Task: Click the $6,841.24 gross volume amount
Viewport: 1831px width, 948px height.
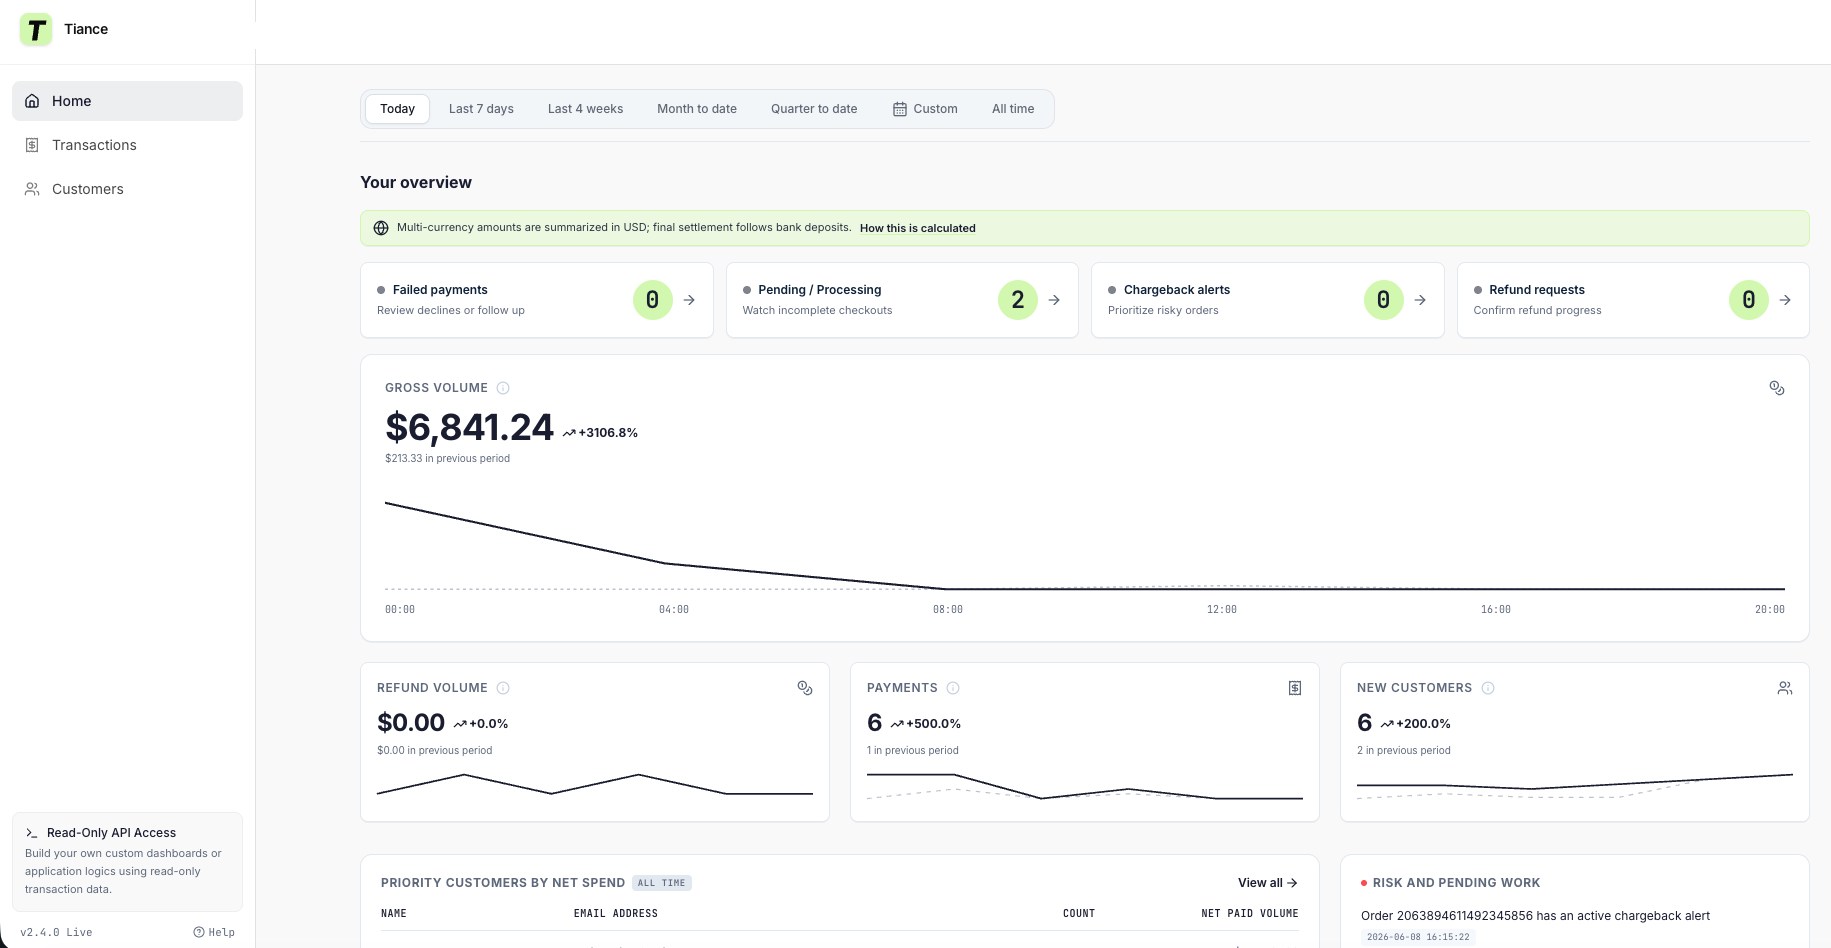Action: pos(469,428)
